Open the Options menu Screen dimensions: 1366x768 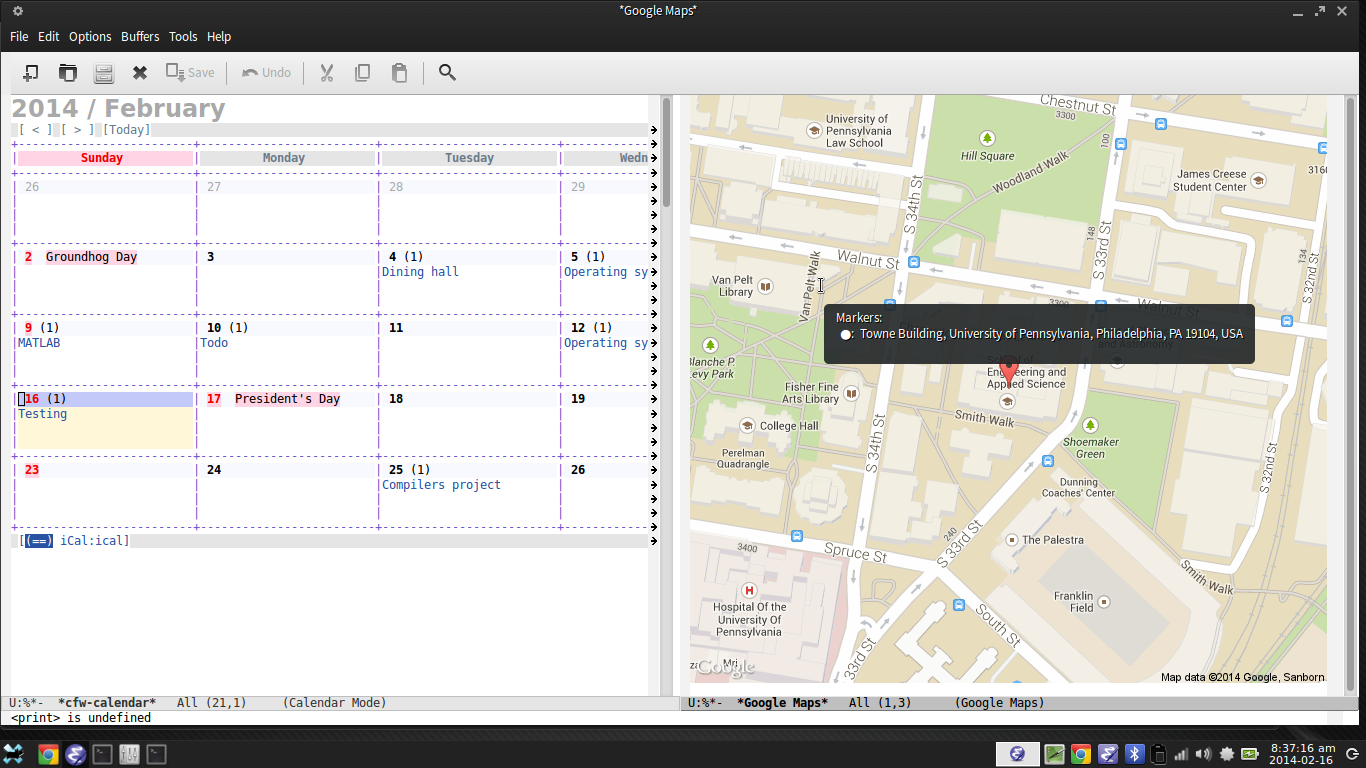coord(90,36)
